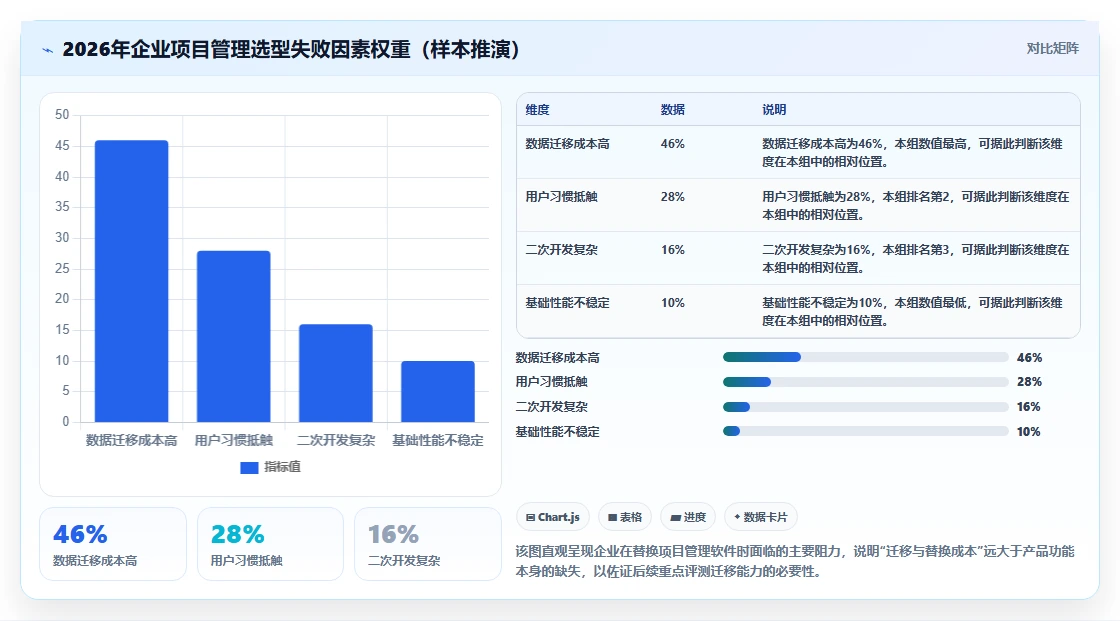Select the 进度 tag chip
The height and width of the screenshot is (621, 1120).
click(688, 517)
